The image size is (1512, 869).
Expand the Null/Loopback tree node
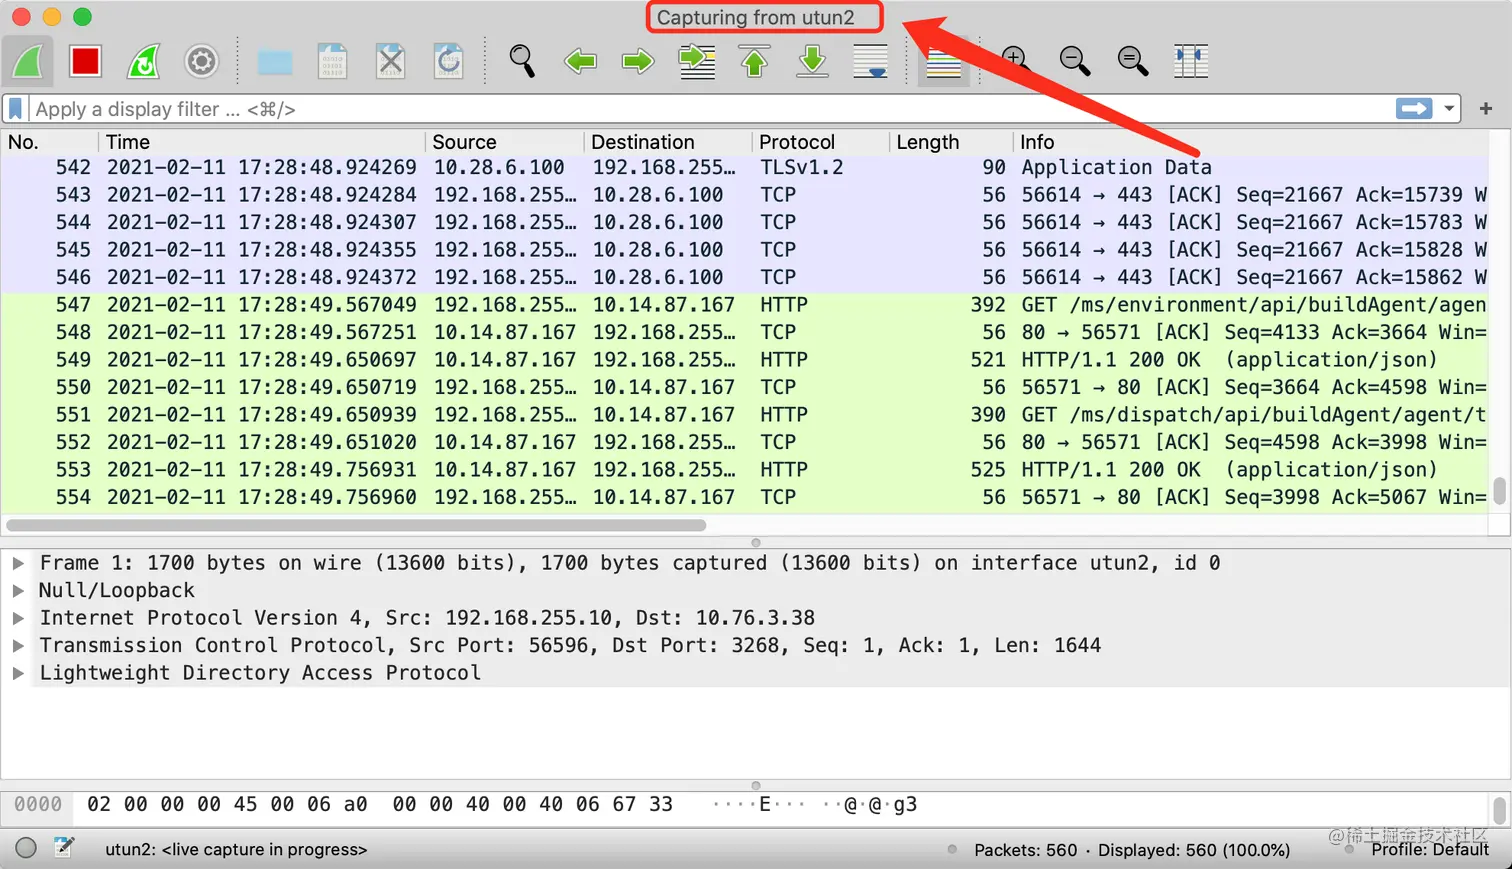18,590
